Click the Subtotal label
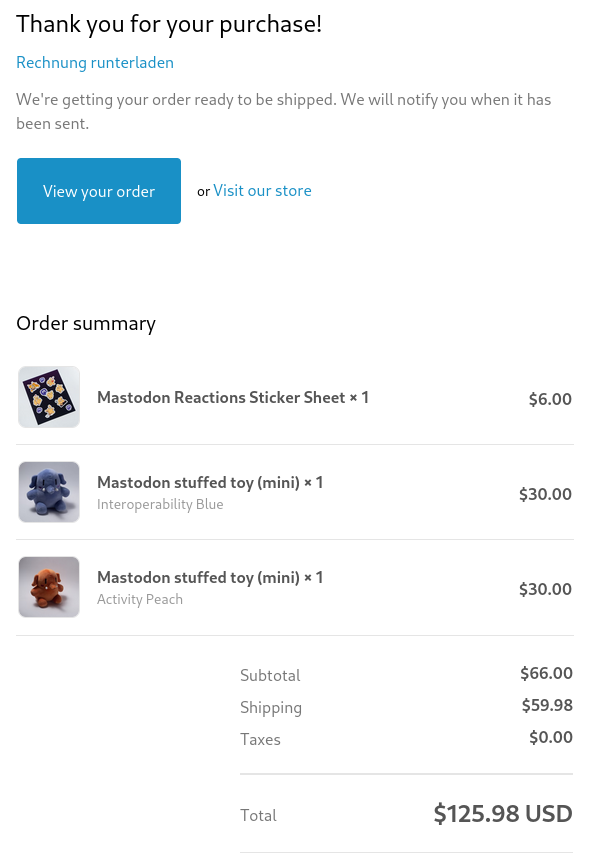 [270, 676]
